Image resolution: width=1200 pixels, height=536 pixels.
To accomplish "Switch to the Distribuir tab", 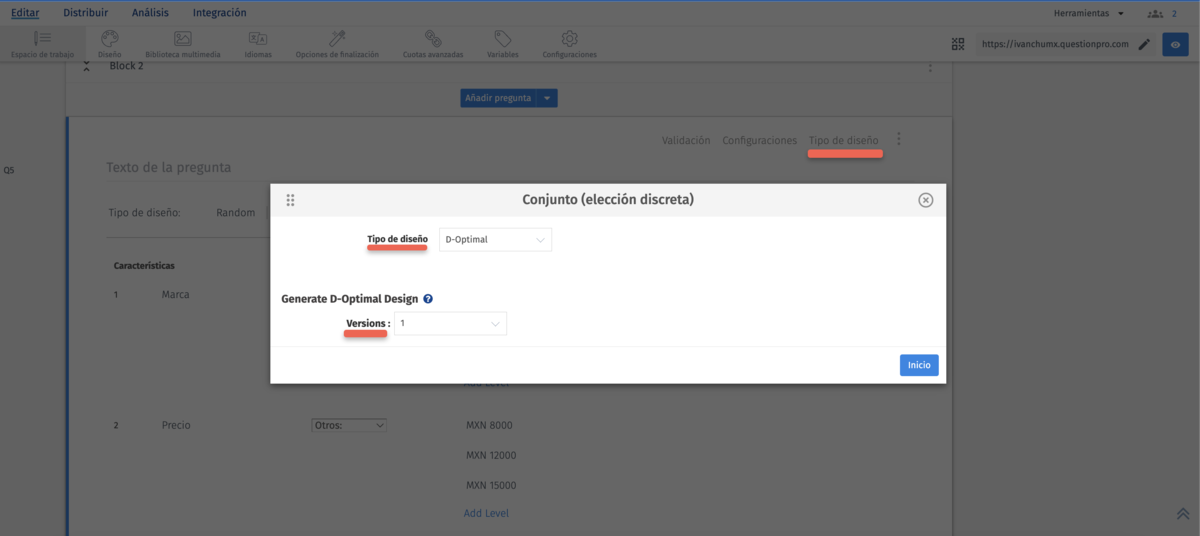I will click(x=85, y=13).
